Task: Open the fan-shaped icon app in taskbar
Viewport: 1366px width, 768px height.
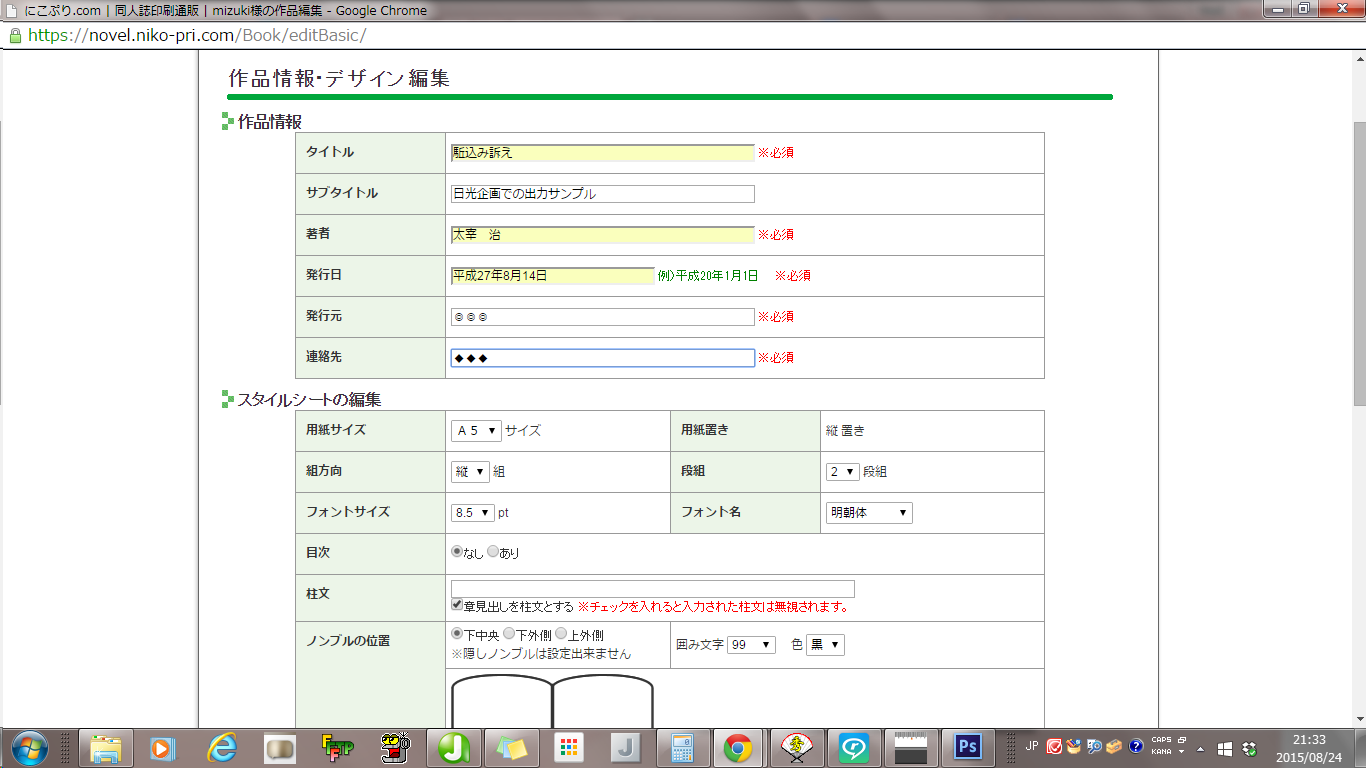Action: tap(798, 747)
